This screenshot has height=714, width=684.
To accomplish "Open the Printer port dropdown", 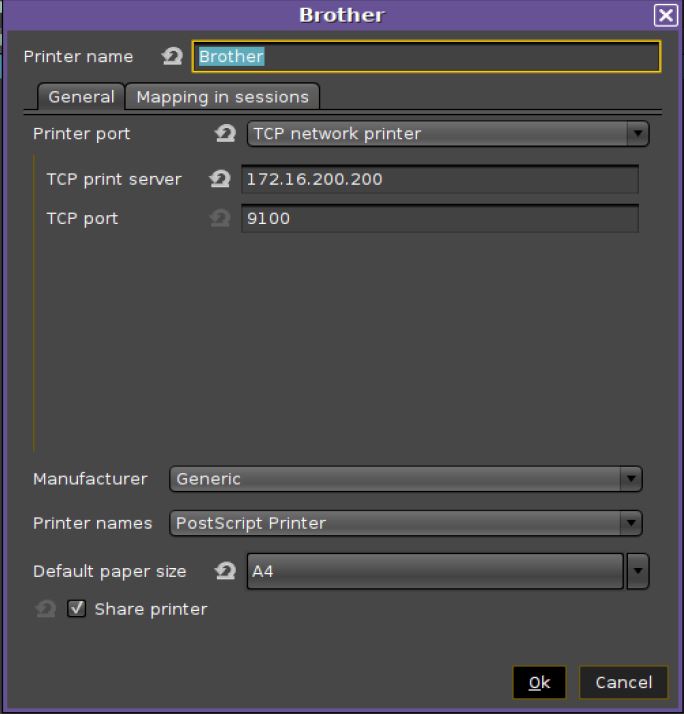I will pyautogui.click(x=636, y=133).
